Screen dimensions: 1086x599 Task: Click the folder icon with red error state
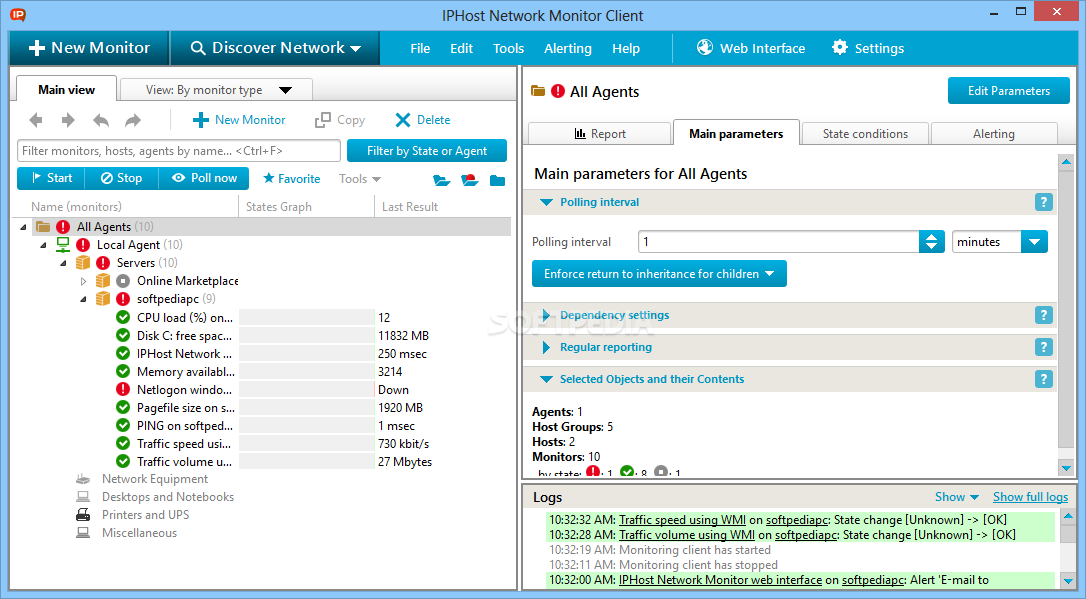coord(470,180)
